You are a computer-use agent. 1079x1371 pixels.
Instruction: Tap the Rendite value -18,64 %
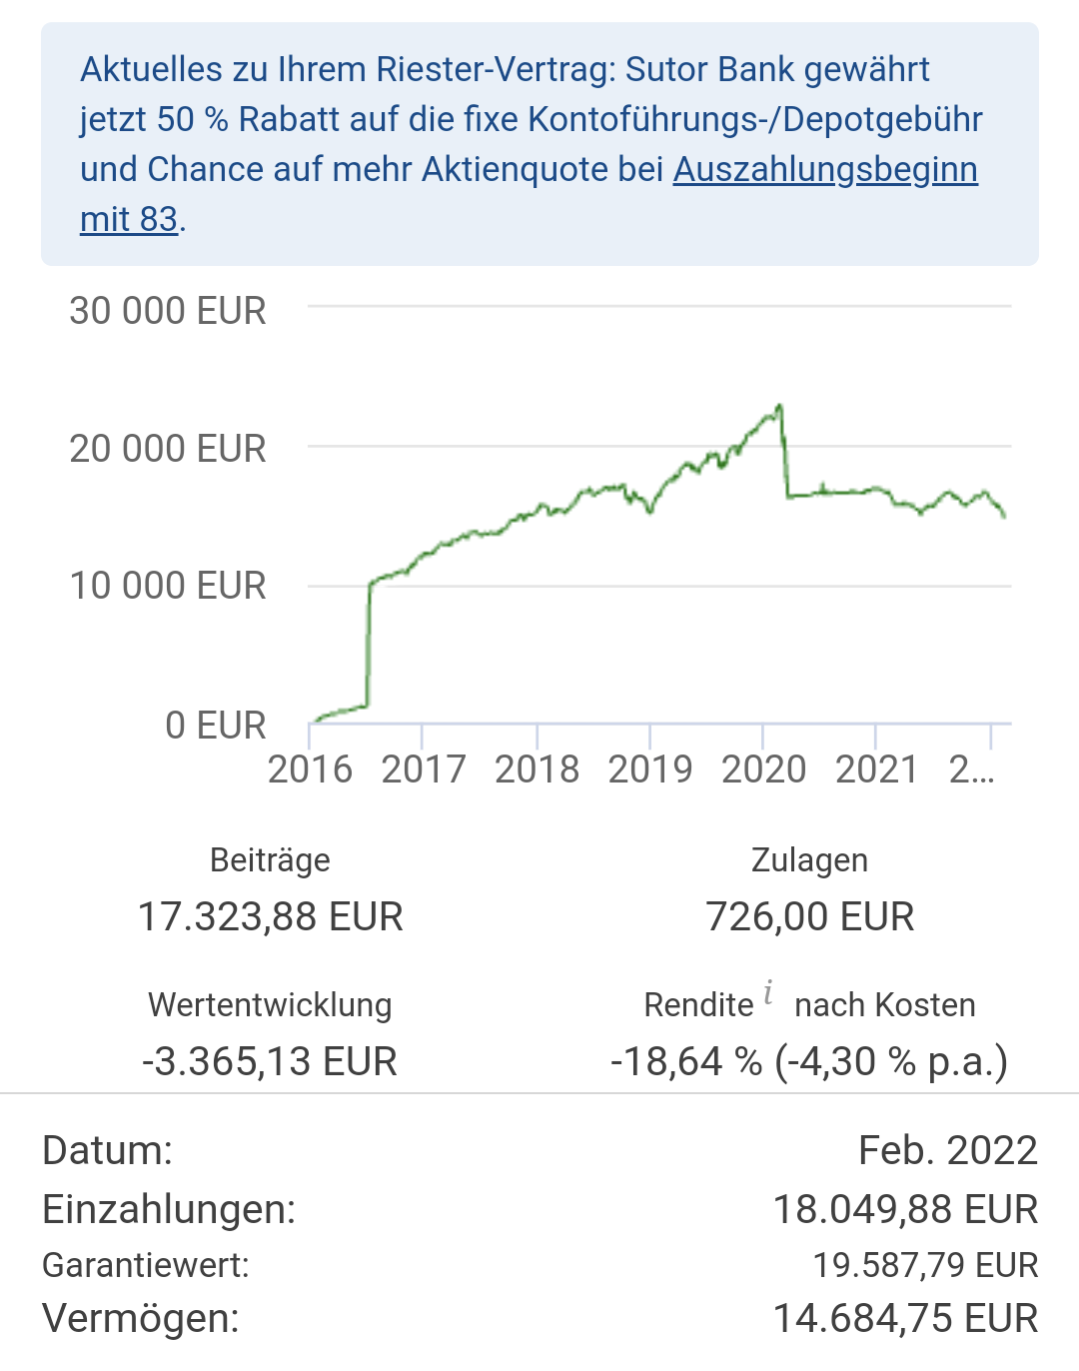point(686,1061)
